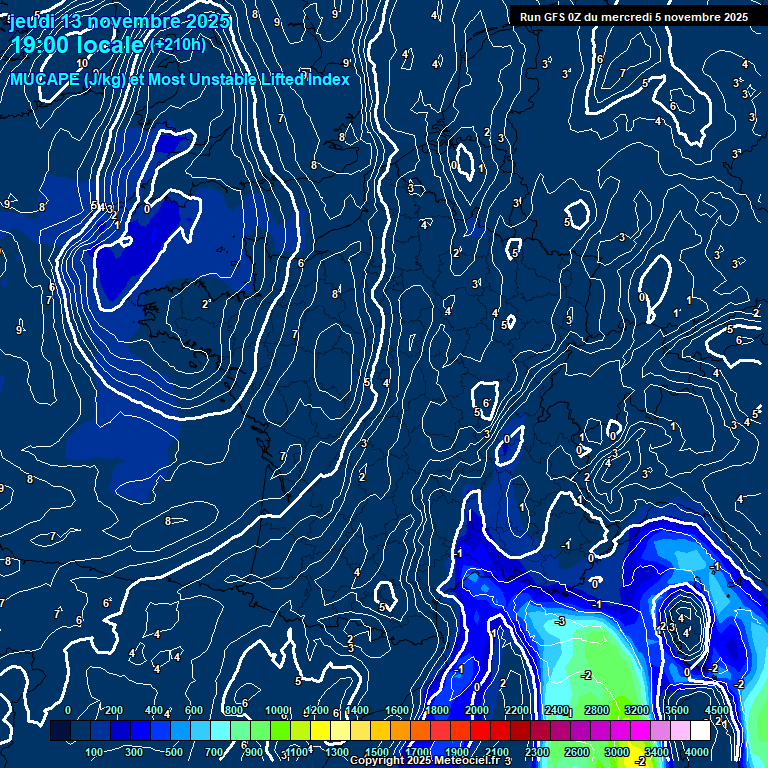
Task: Click the bright magenta 3200–3400 legend swatch
Action: pos(640,730)
